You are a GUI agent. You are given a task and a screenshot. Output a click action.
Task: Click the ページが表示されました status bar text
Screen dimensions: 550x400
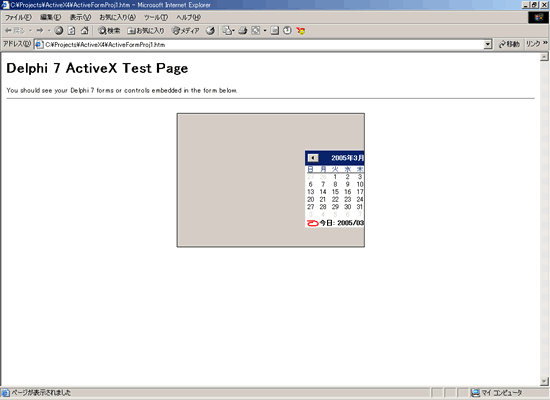coord(41,393)
